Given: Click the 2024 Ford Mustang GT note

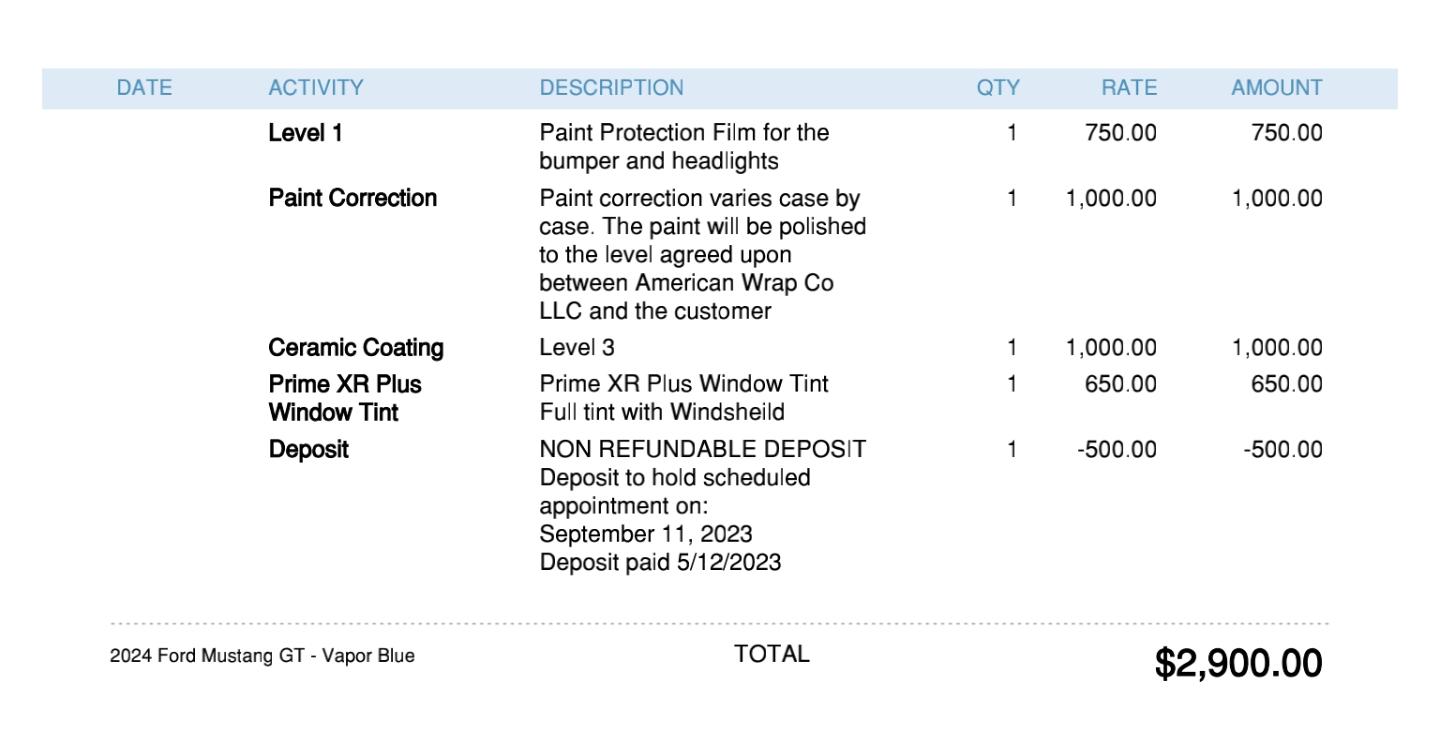Looking at the screenshot, I should pyautogui.click(x=262, y=656).
